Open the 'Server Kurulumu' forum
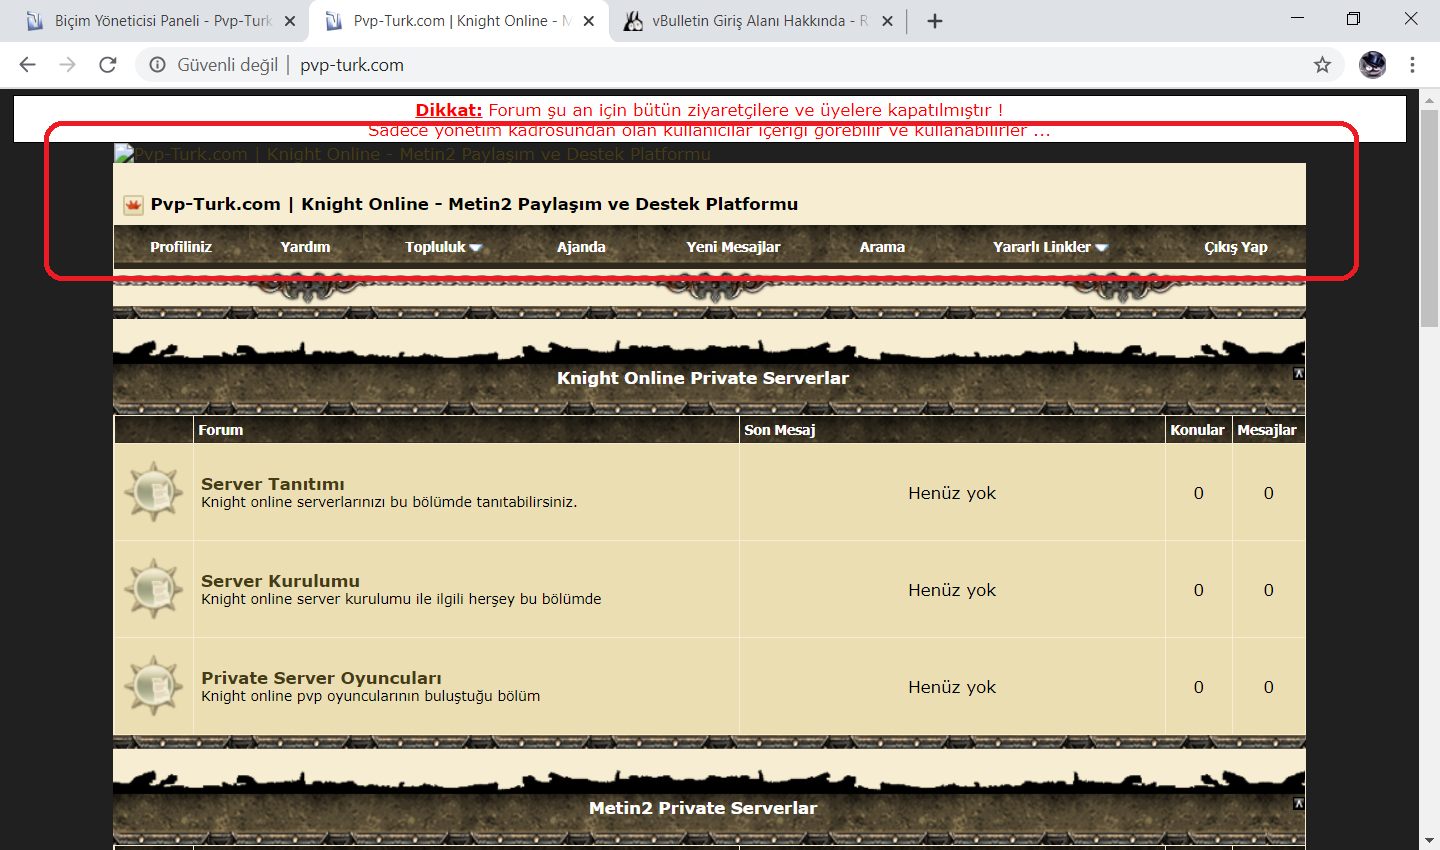Viewport: 1440px width, 850px height. point(280,581)
